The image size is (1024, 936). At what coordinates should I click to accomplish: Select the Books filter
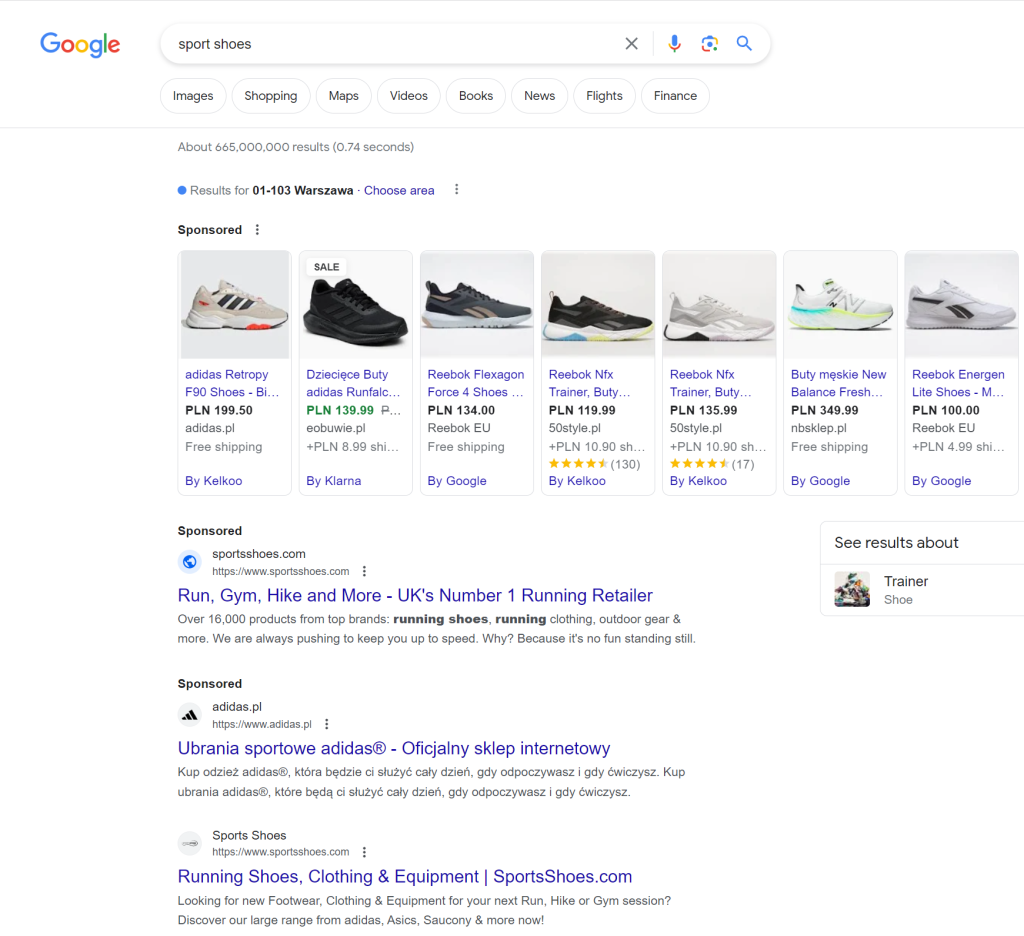pos(475,96)
